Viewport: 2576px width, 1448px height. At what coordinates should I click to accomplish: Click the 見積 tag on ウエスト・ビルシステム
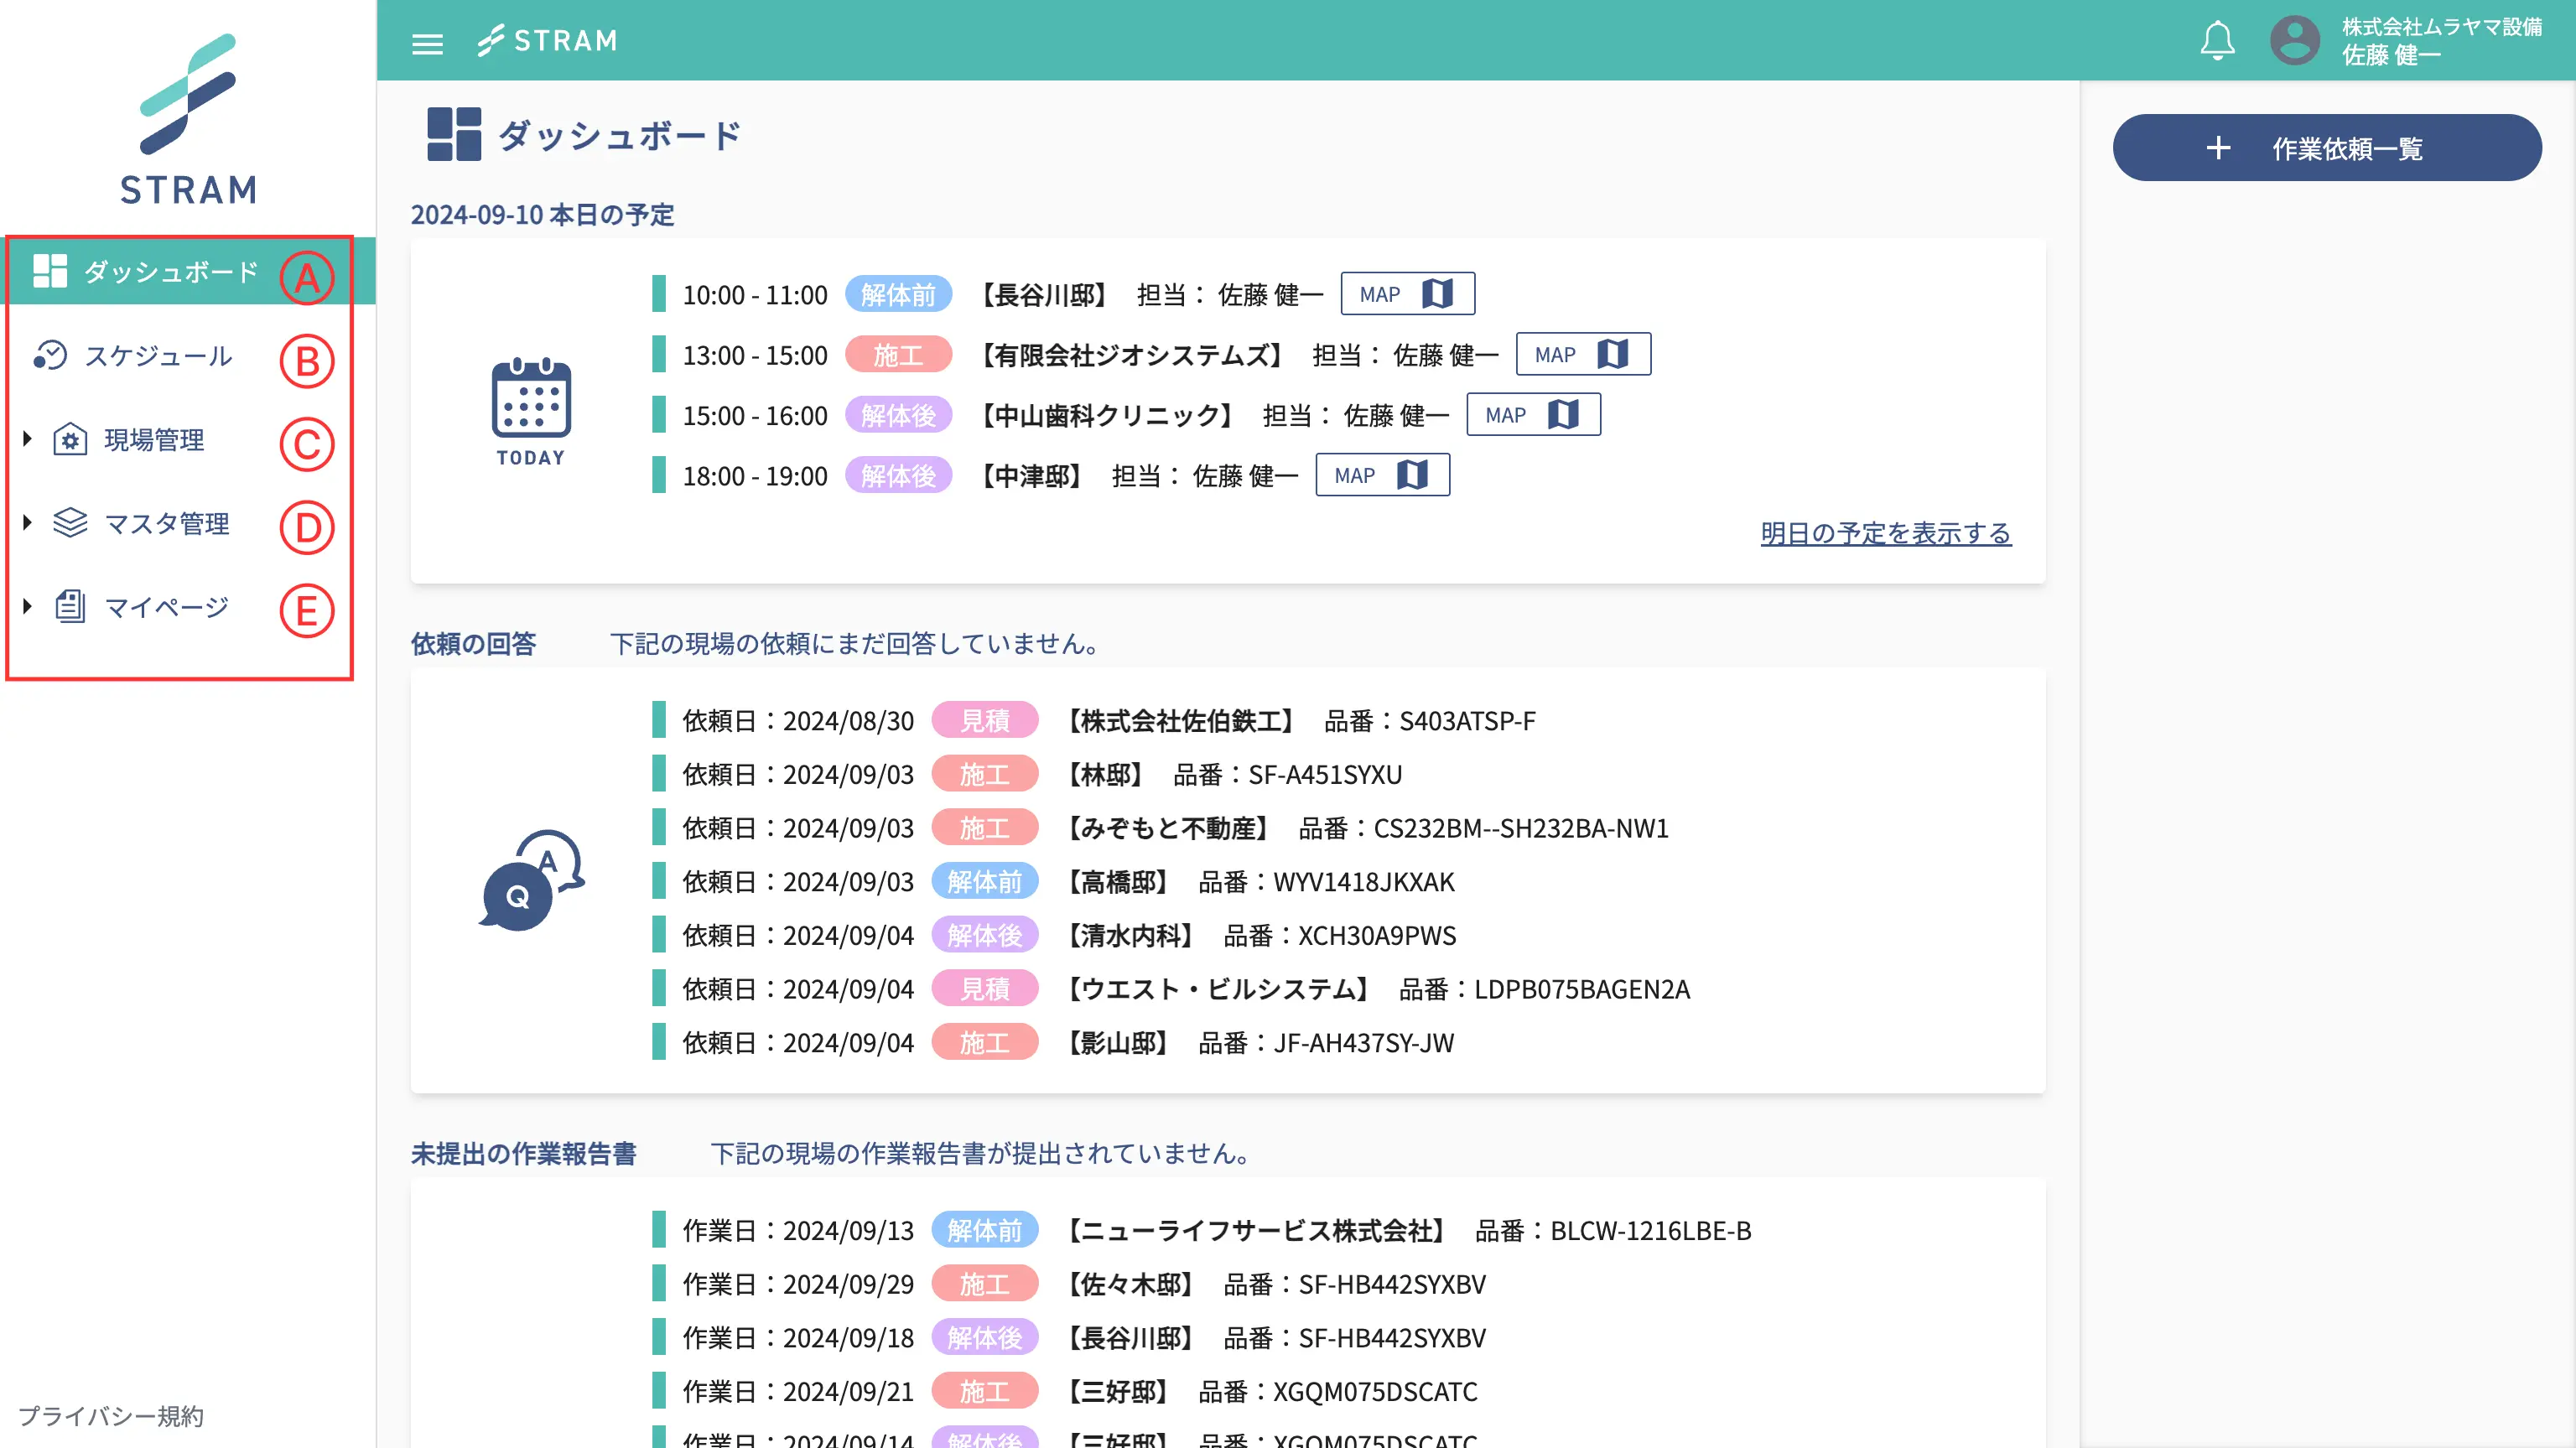(x=984, y=989)
